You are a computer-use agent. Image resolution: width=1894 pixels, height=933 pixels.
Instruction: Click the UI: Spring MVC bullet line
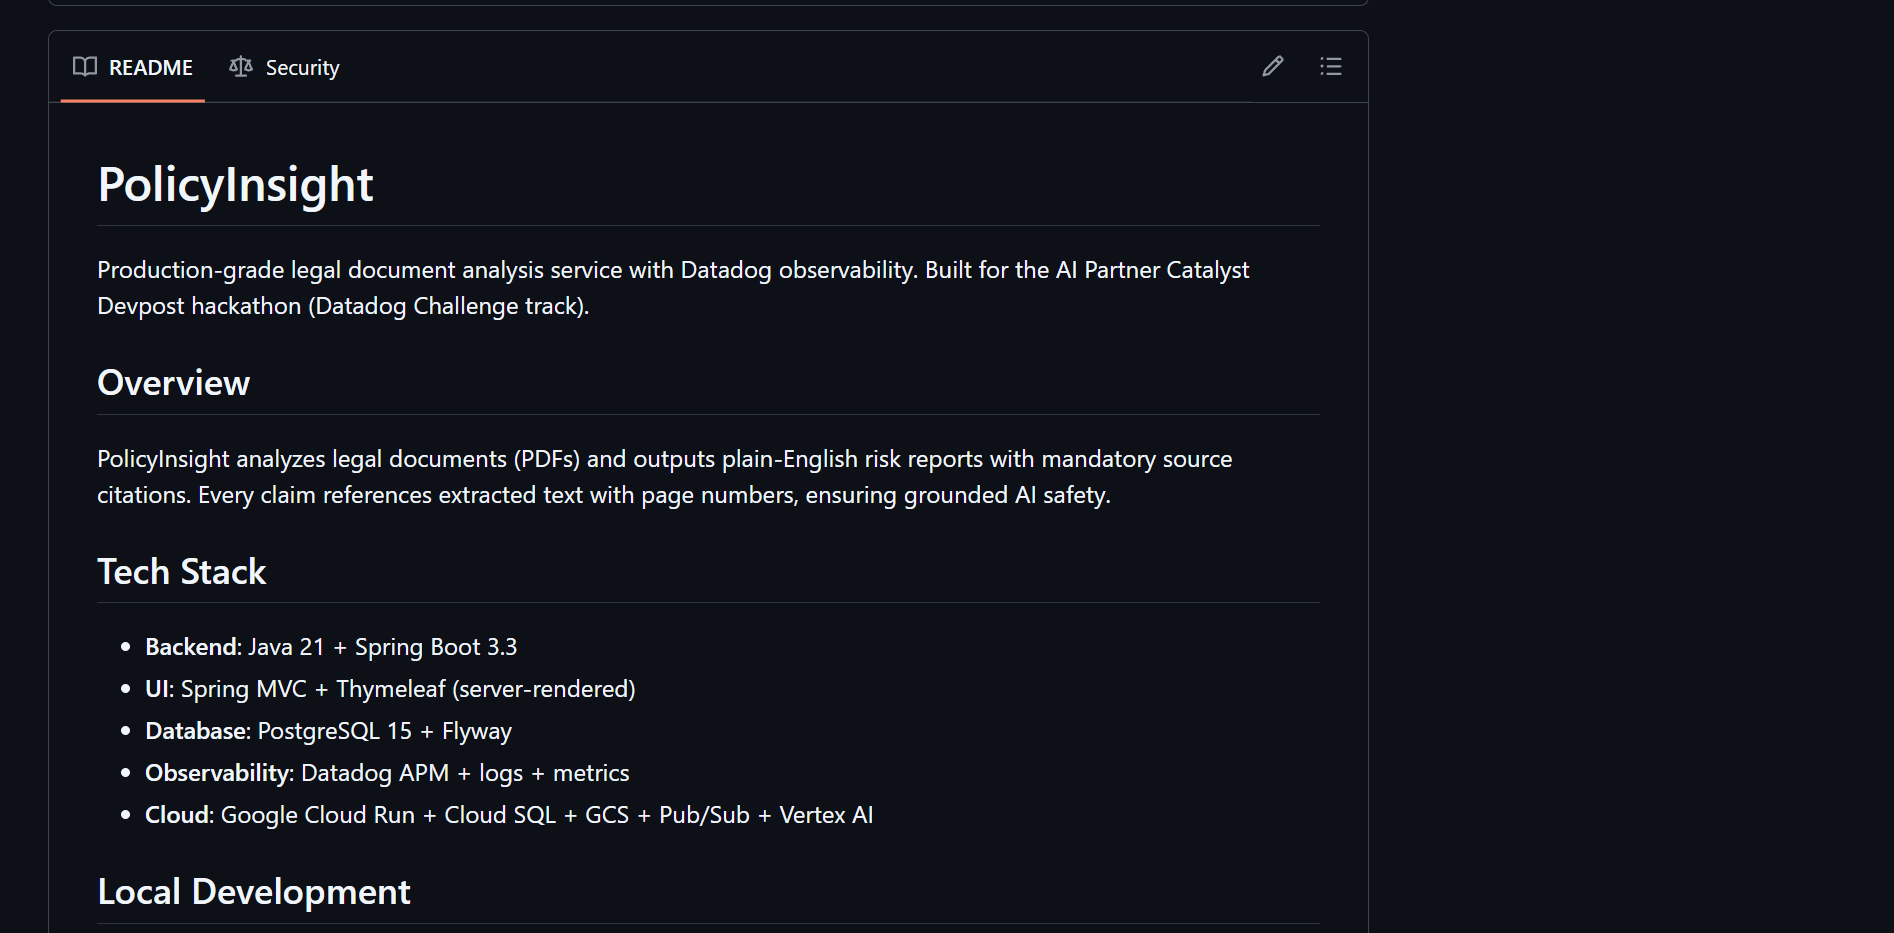(390, 689)
